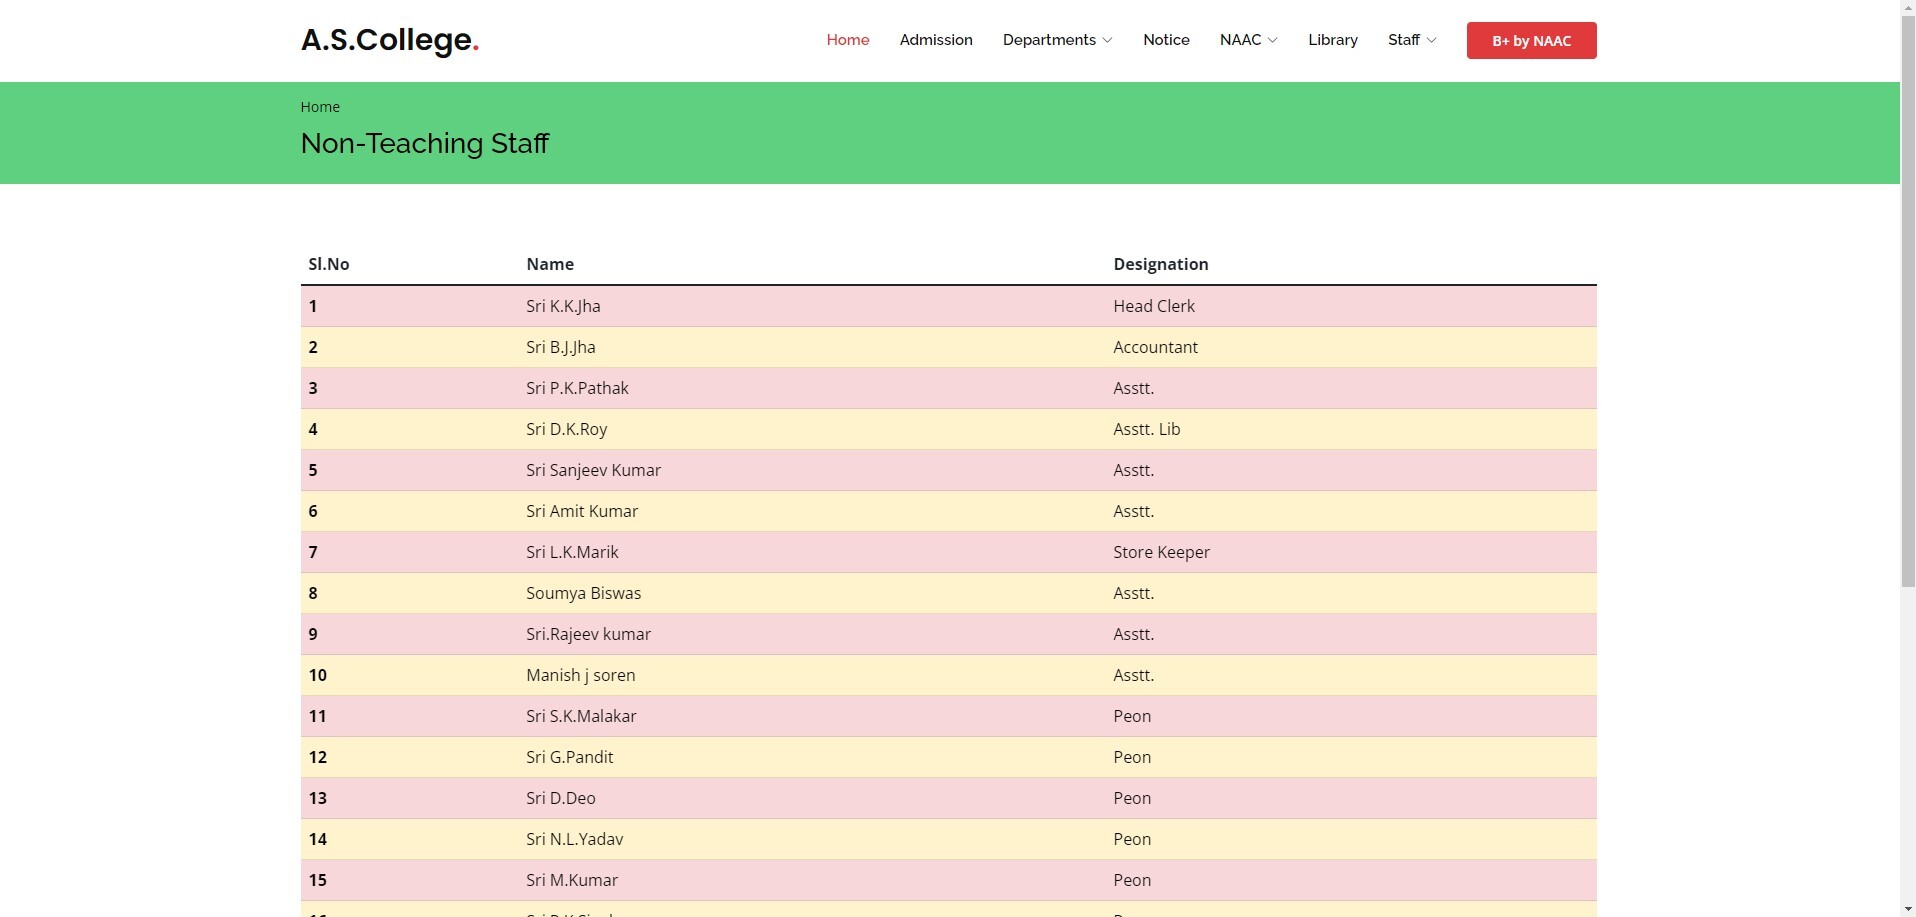The width and height of the screenshot is (1916, 917).
Task: Open the Library link
Action: click(1332, 40)
